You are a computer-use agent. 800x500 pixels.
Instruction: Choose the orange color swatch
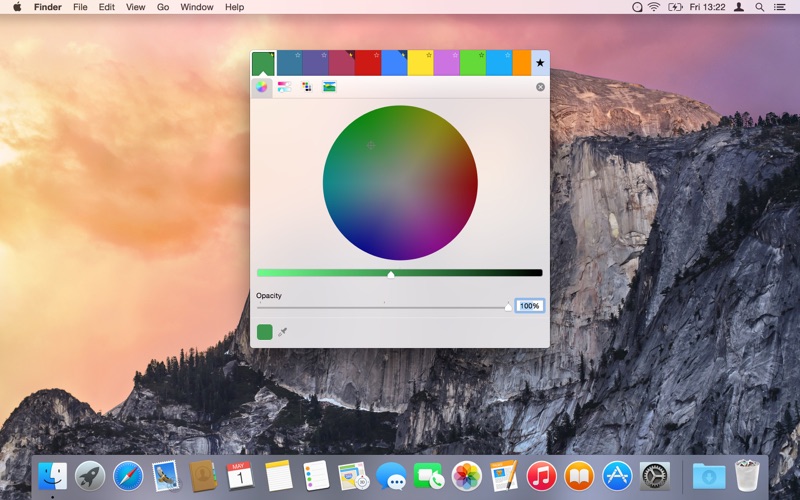521,64
